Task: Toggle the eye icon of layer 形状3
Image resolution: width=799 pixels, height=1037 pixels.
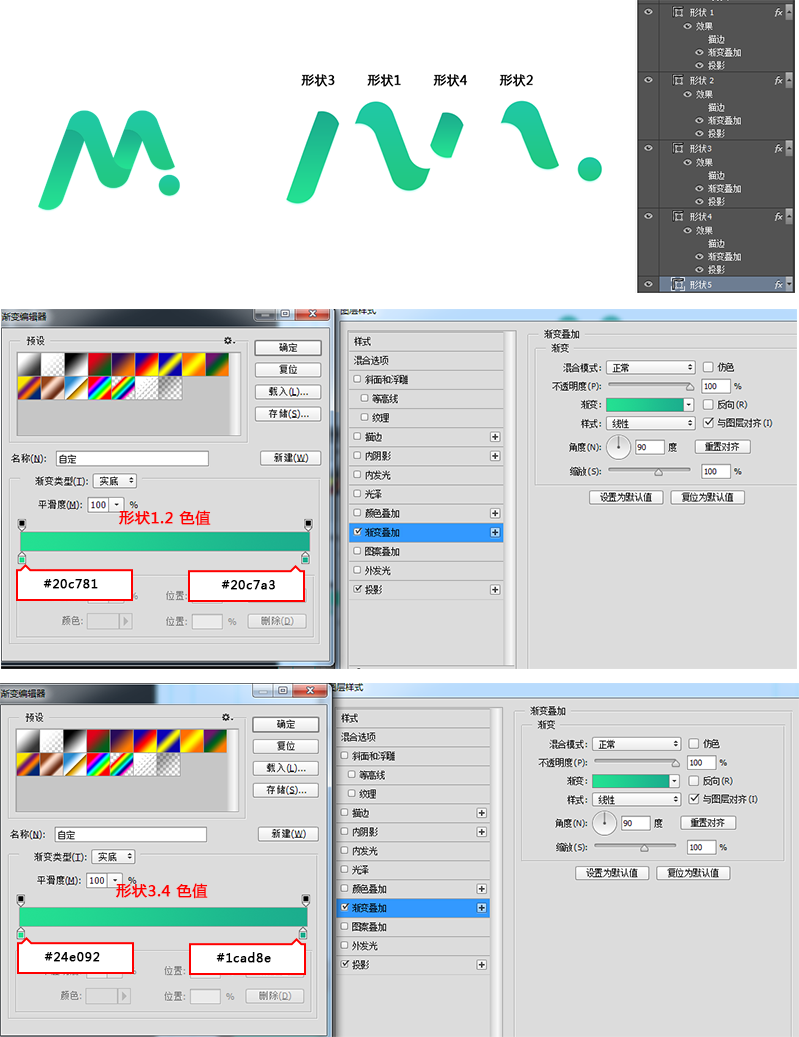Action: (x=648, y=148)
